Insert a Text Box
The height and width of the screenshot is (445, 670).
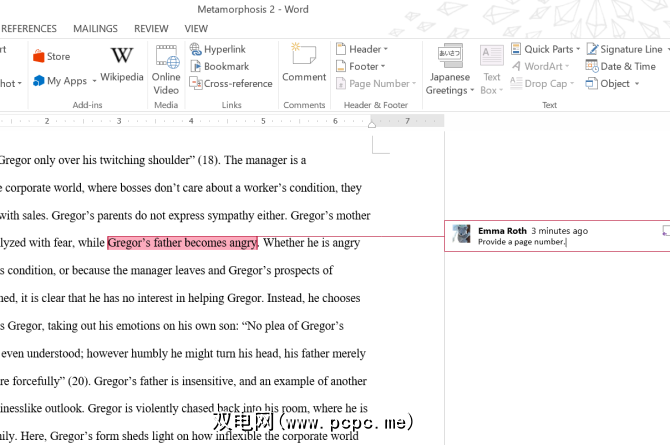point(491,70)
